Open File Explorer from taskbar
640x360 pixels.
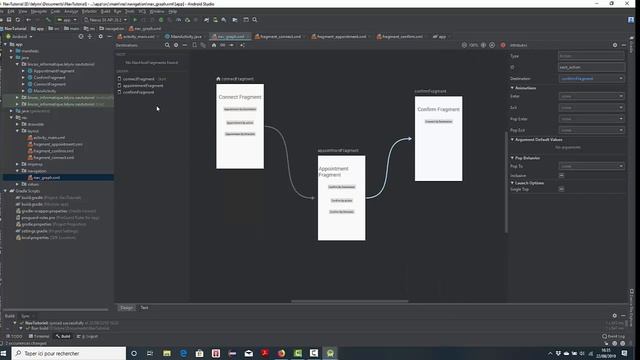click(167, 353)
